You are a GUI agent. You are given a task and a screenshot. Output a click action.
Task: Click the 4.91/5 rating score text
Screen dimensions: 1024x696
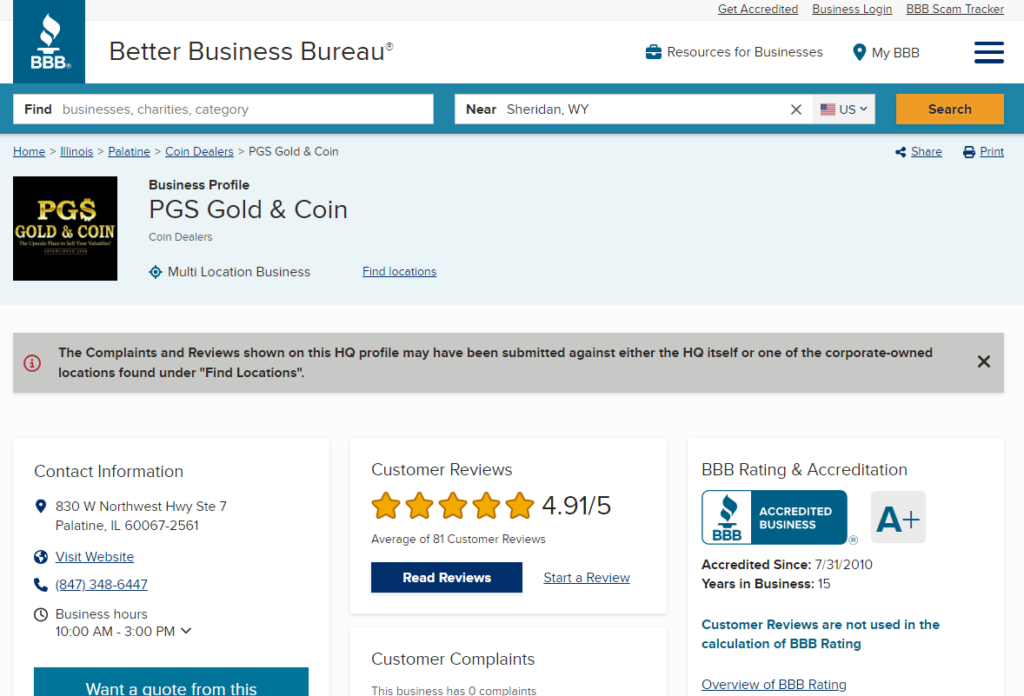(576, 506)
